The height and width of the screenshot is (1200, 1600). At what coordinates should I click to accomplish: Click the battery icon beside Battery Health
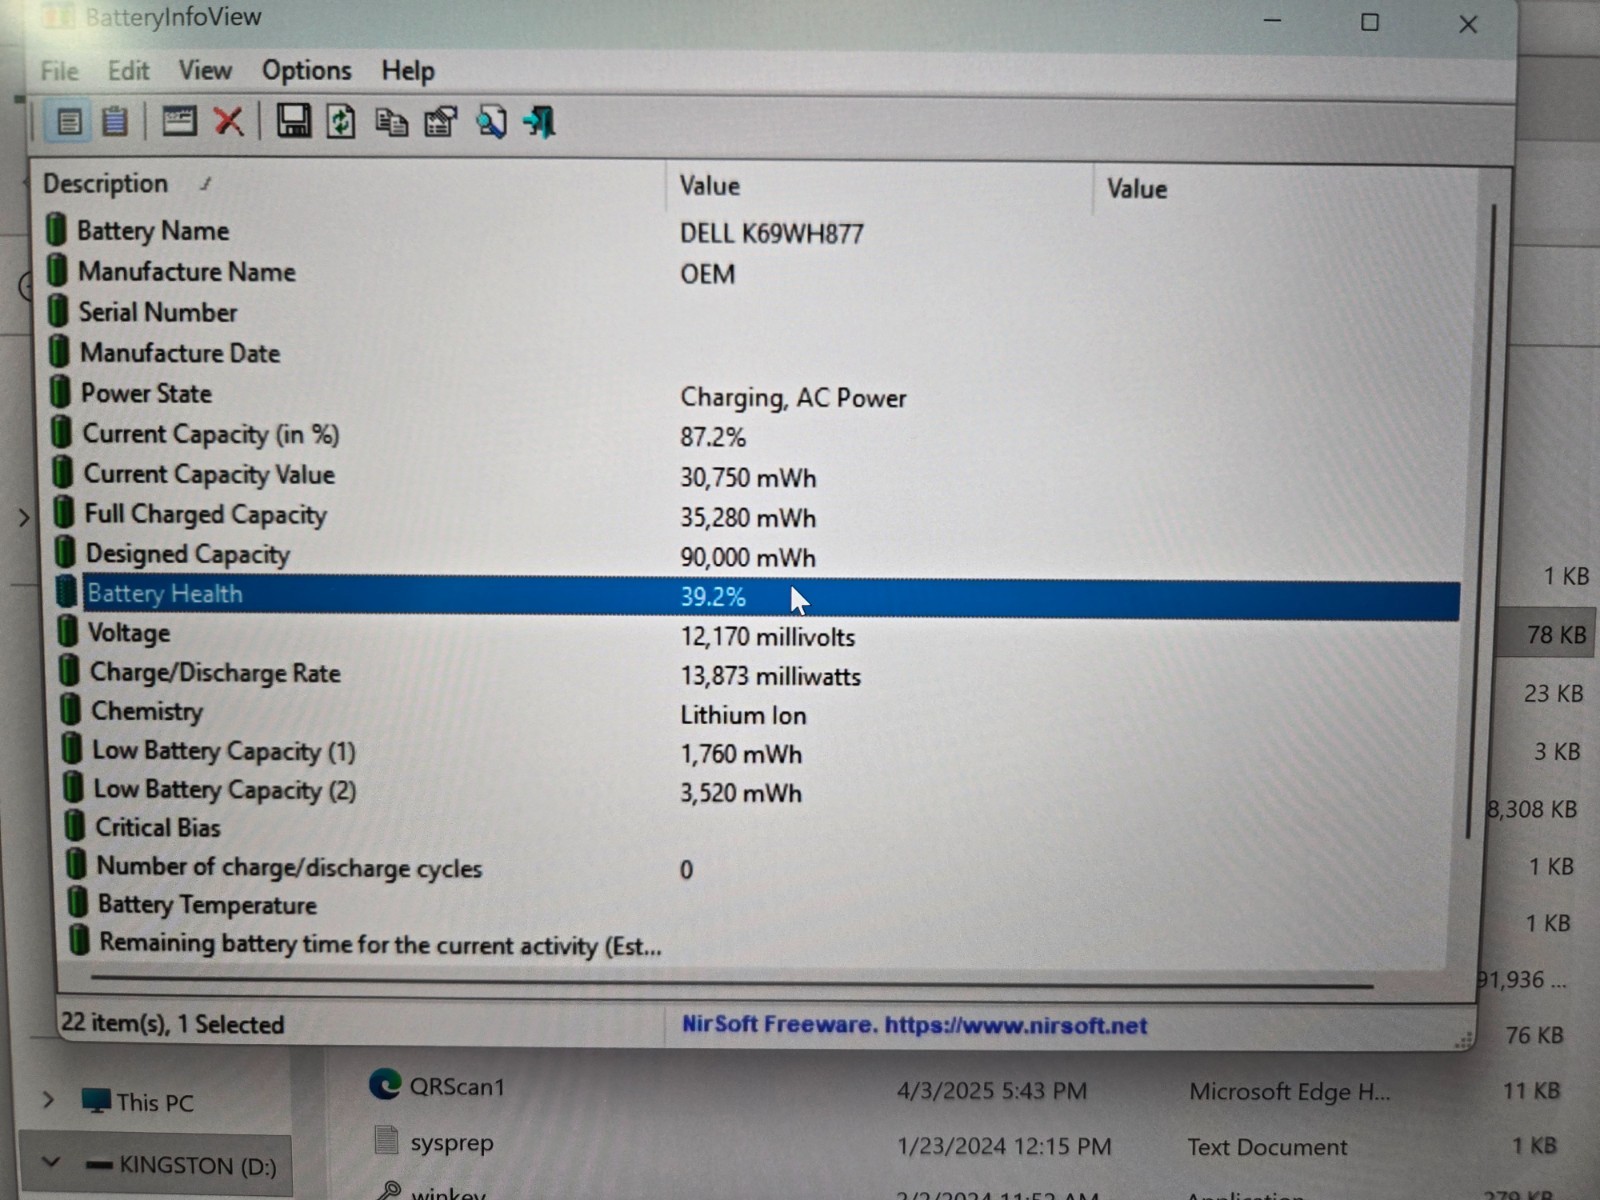pos(66,592)
